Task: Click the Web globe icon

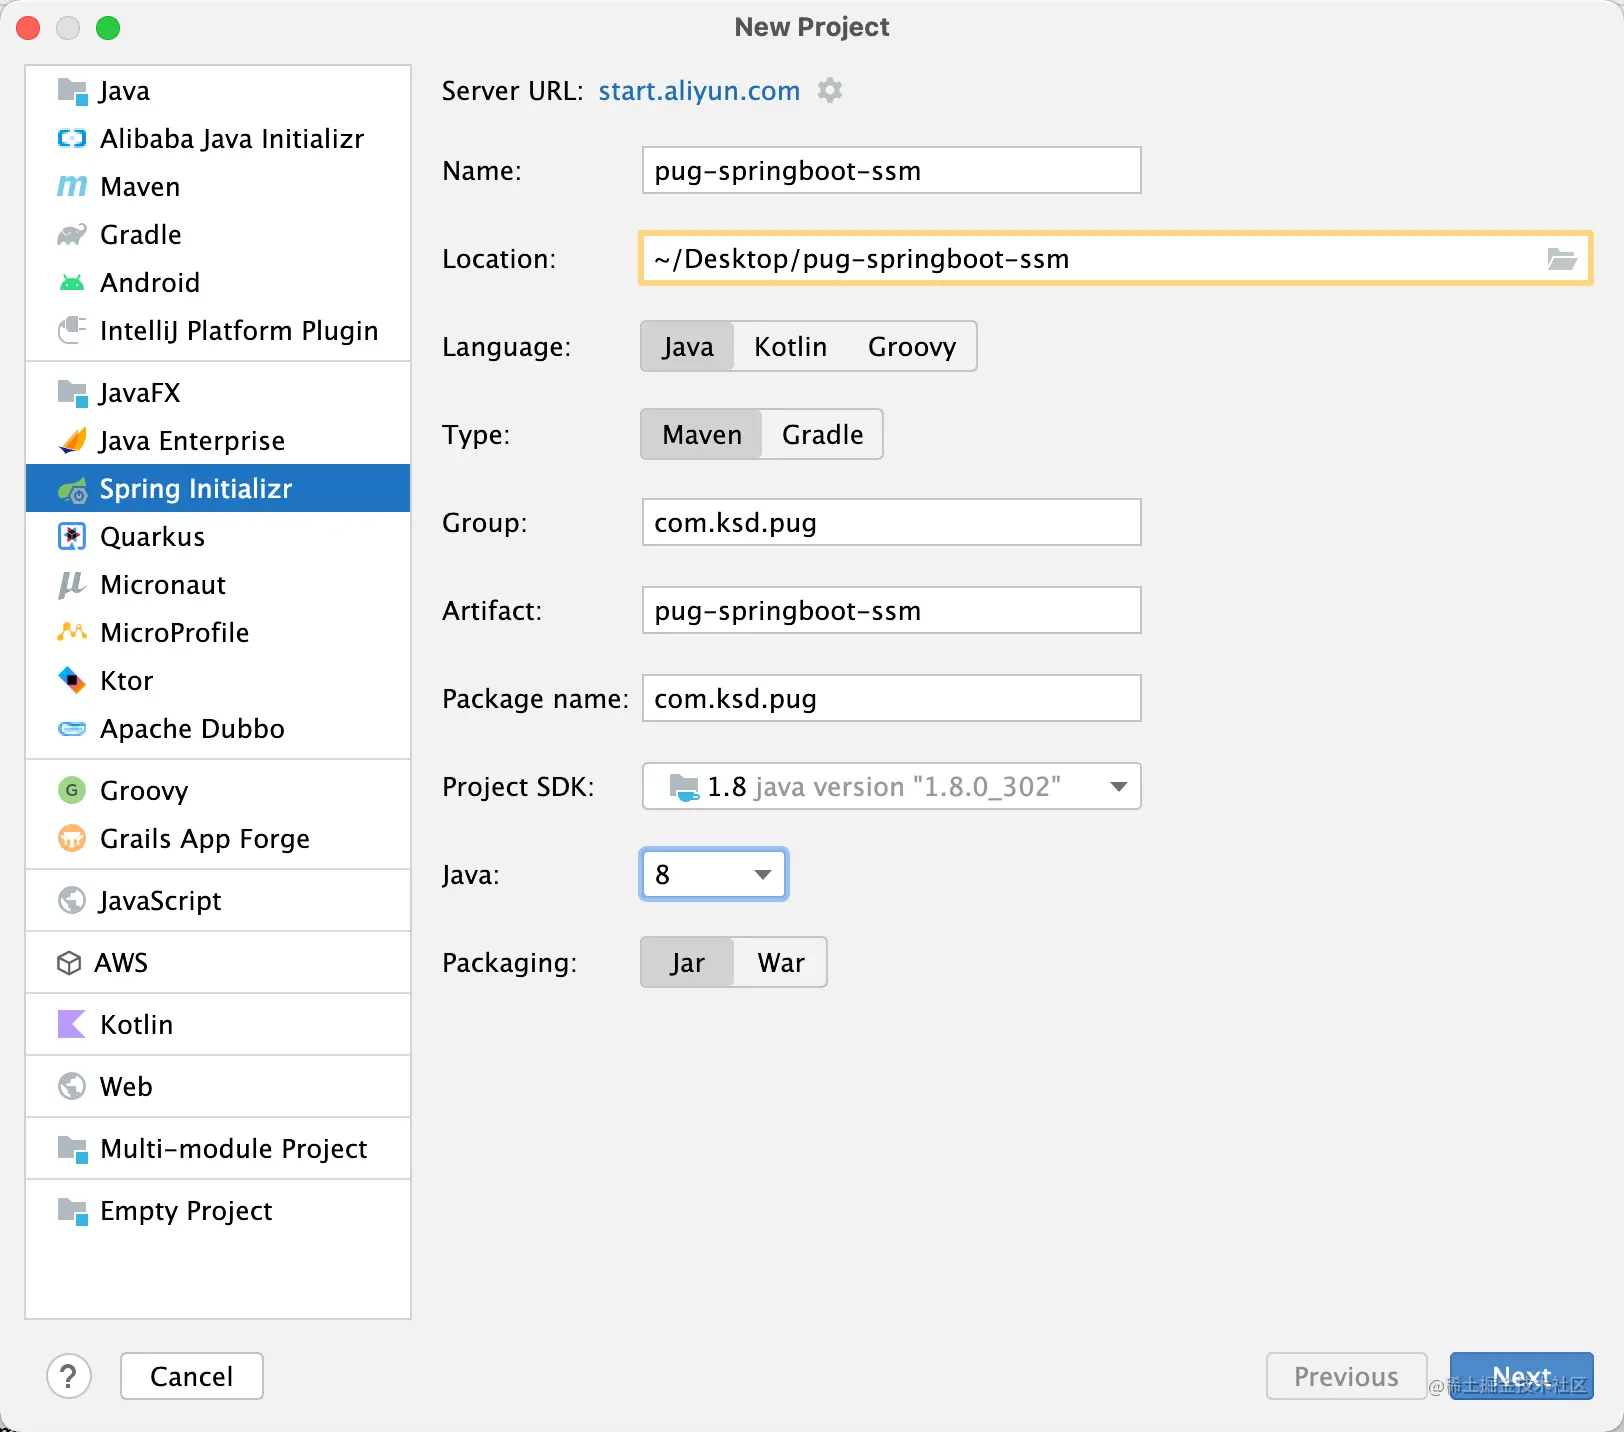Action: (72, 1086)
